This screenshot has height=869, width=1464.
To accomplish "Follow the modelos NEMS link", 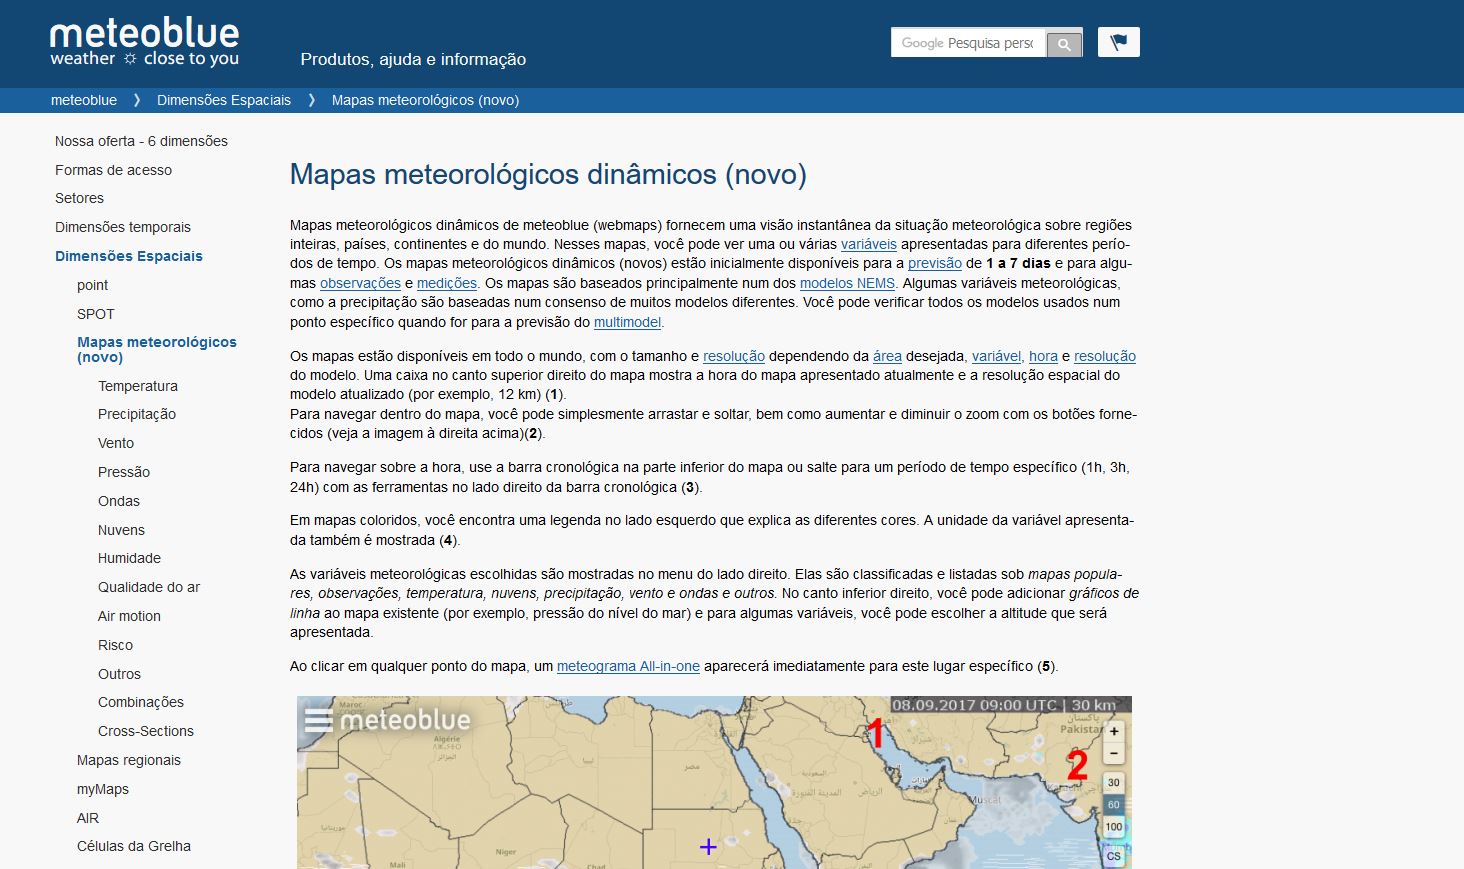I will 847,283.
